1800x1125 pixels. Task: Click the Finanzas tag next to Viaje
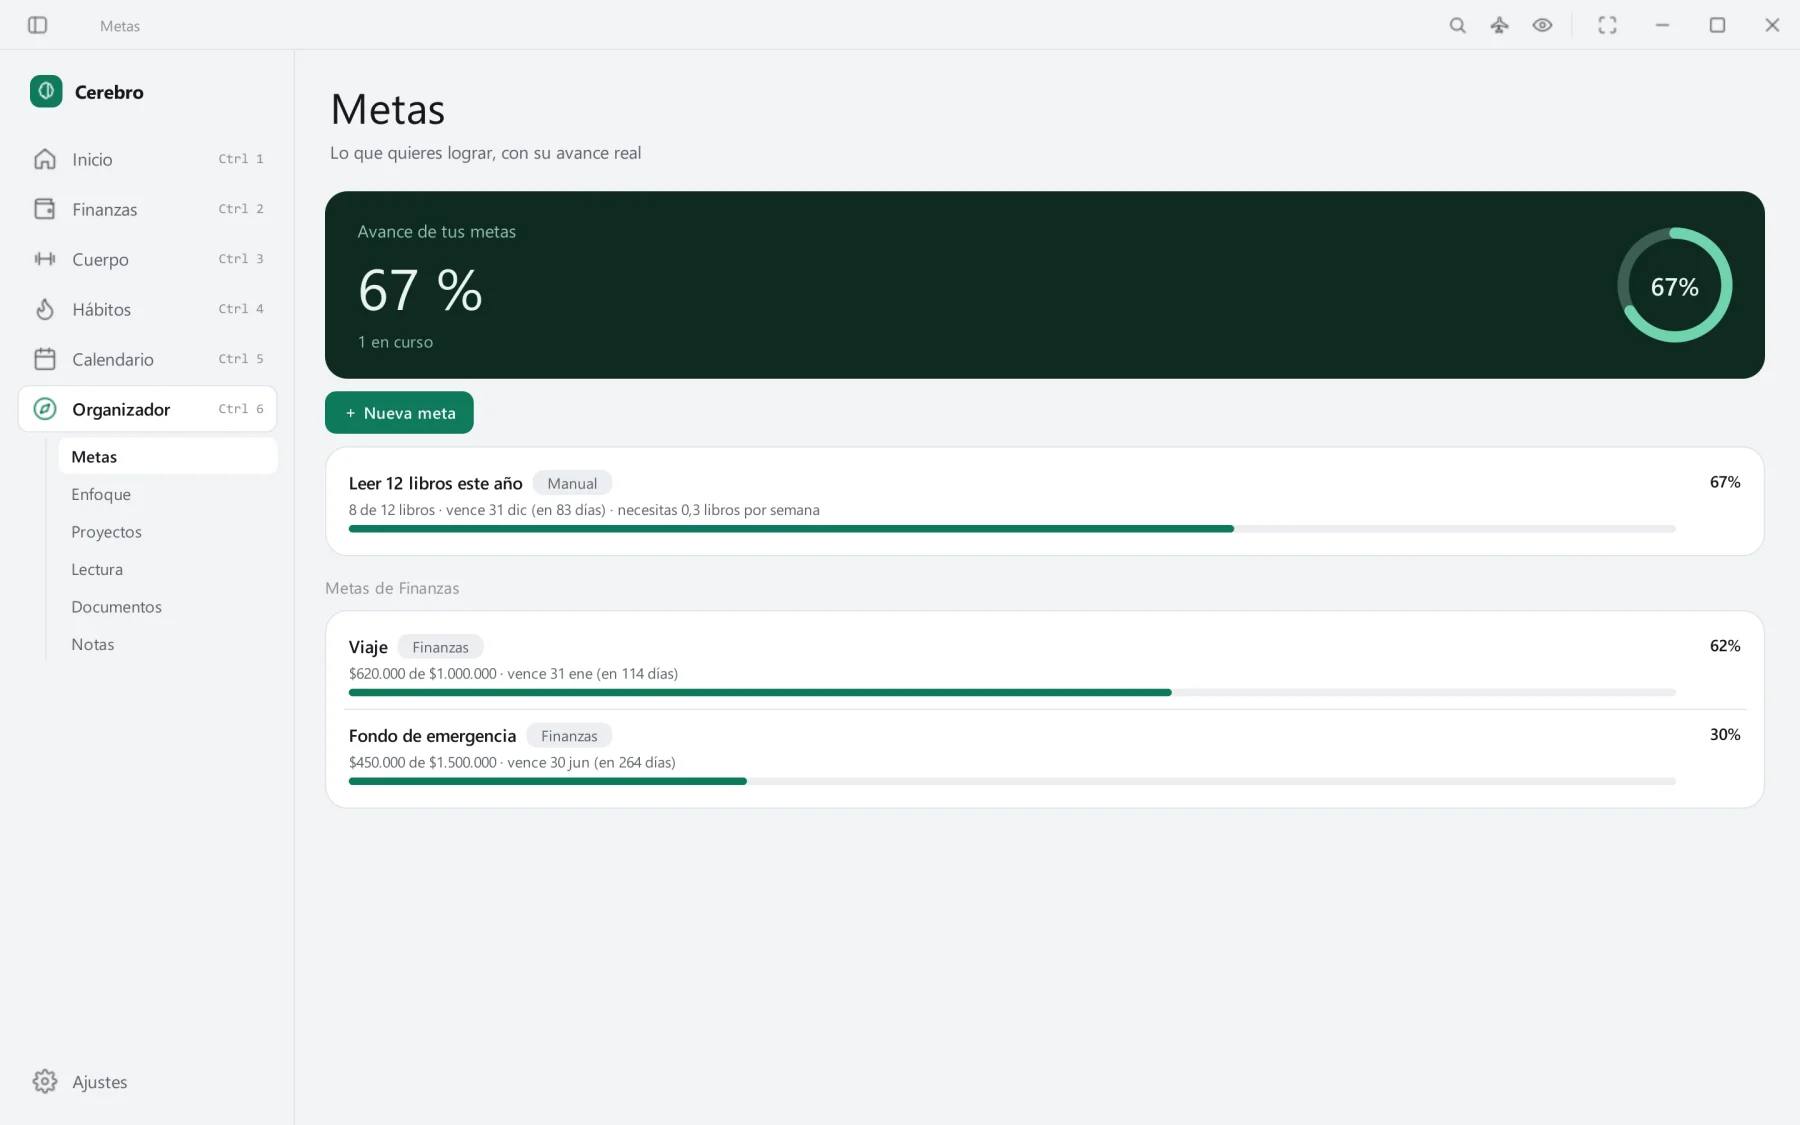[x=440, y=647]
